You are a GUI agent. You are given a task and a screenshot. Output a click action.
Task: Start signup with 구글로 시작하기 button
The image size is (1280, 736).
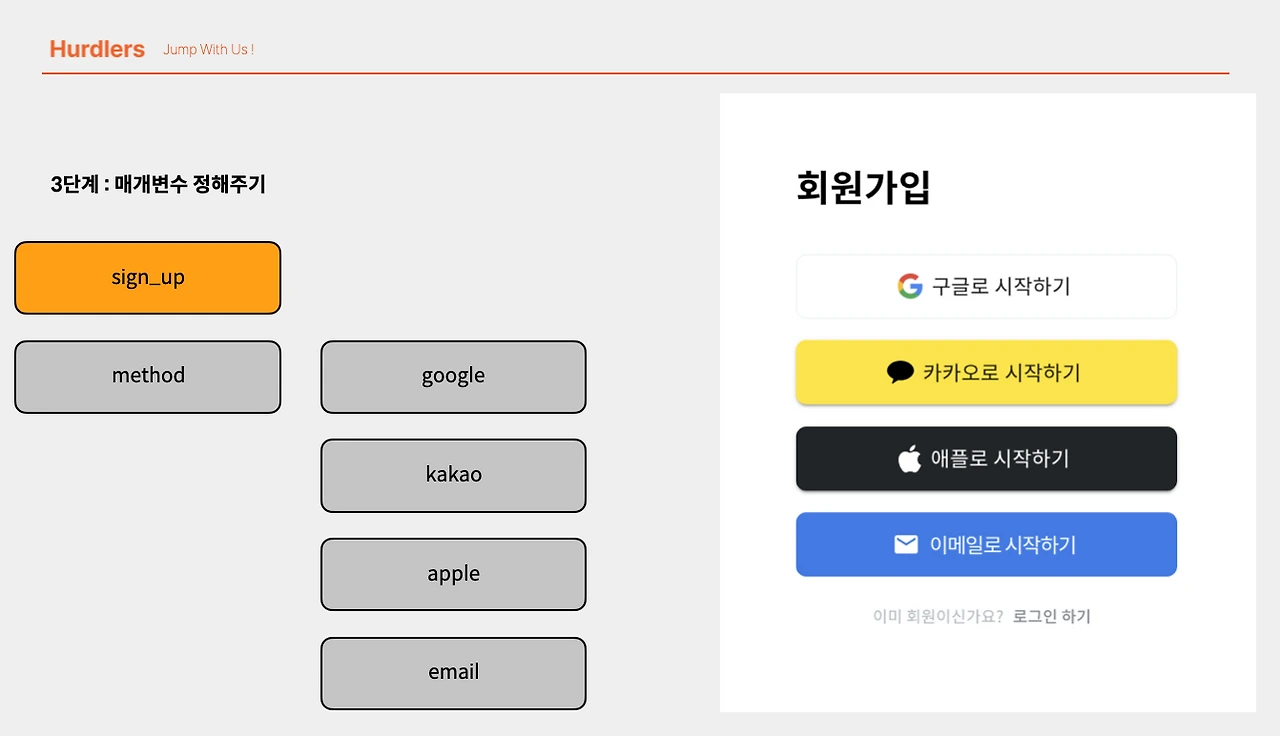click(x=986, y=286)
